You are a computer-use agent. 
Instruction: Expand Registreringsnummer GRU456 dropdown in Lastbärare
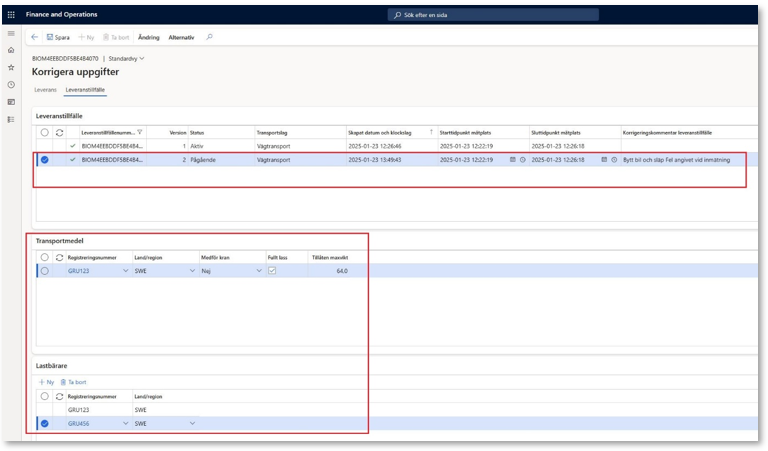[125, 423]
